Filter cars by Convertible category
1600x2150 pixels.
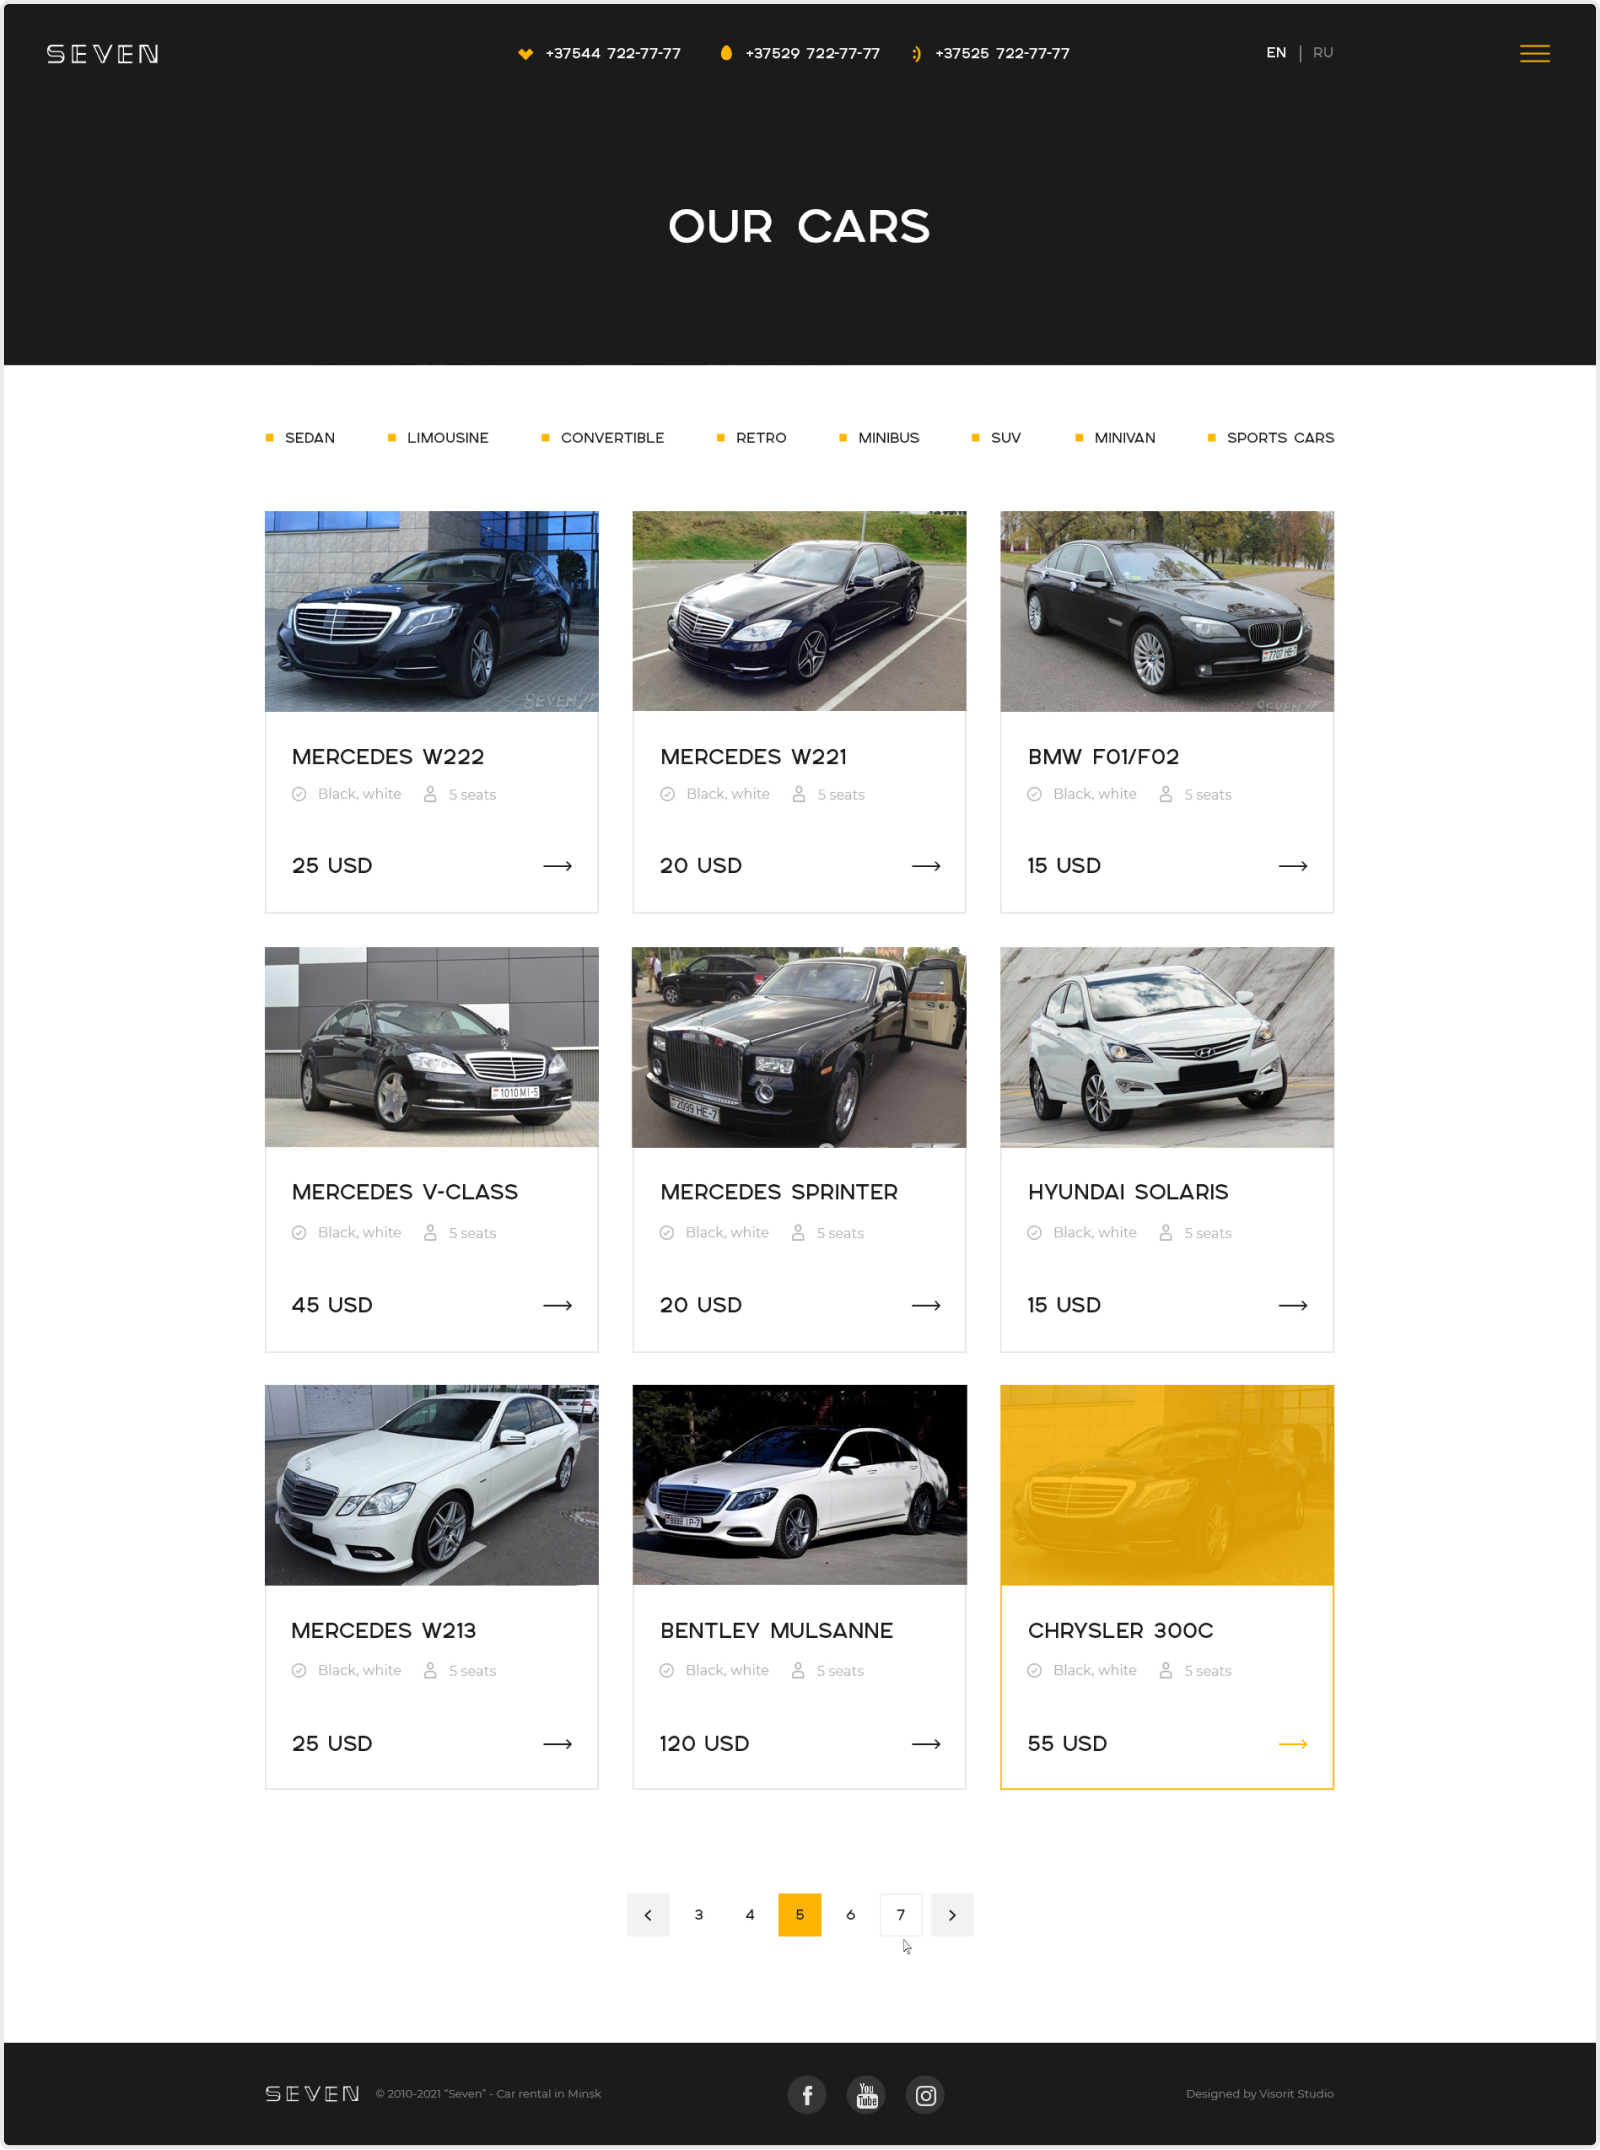tap(603, 438)
